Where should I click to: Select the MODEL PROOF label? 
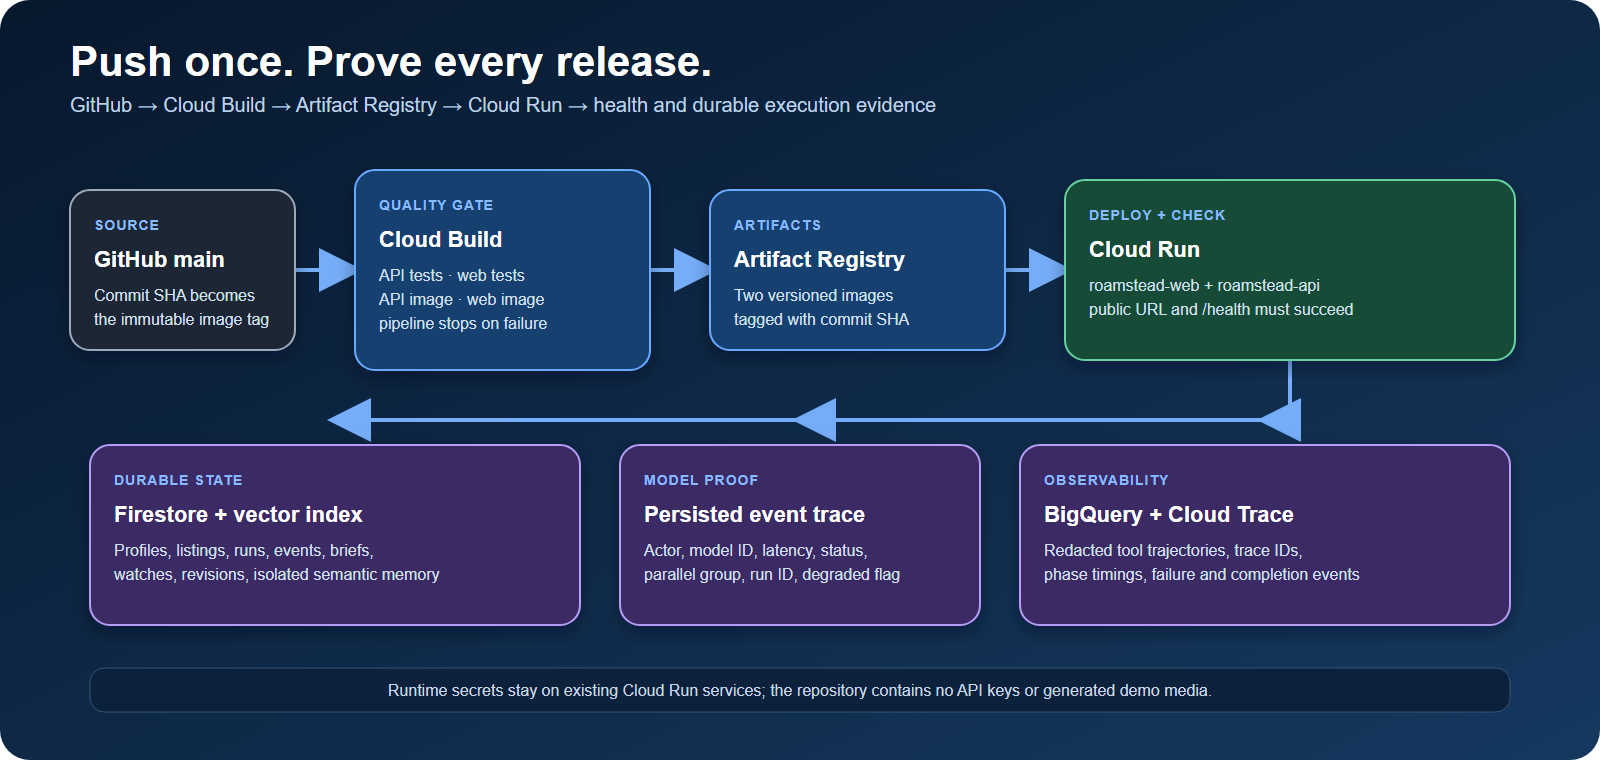click(x=701, y=480)
